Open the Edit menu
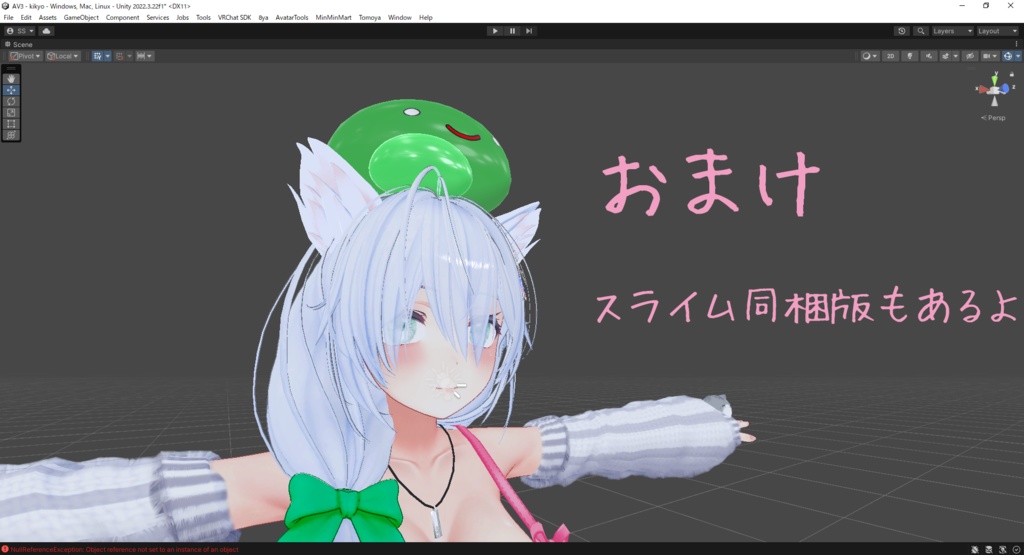The image size is (1024, 555). (26, 18)
